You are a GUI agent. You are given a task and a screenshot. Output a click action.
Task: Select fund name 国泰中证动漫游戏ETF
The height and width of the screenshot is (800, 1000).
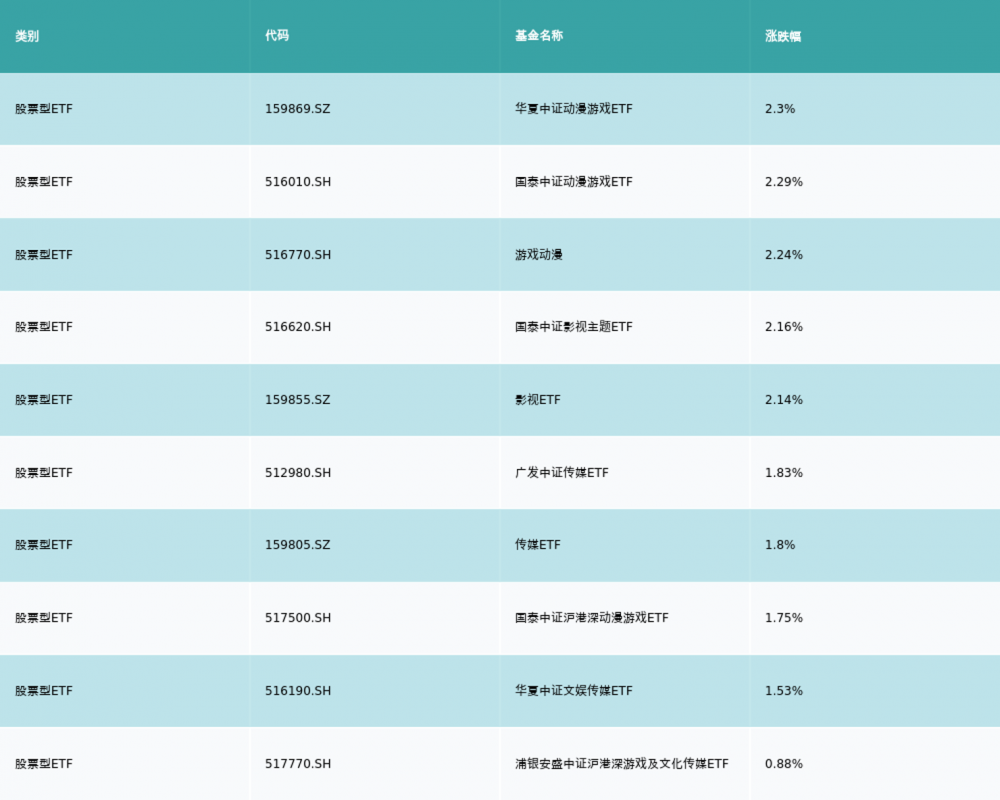[x=574, y=182]
